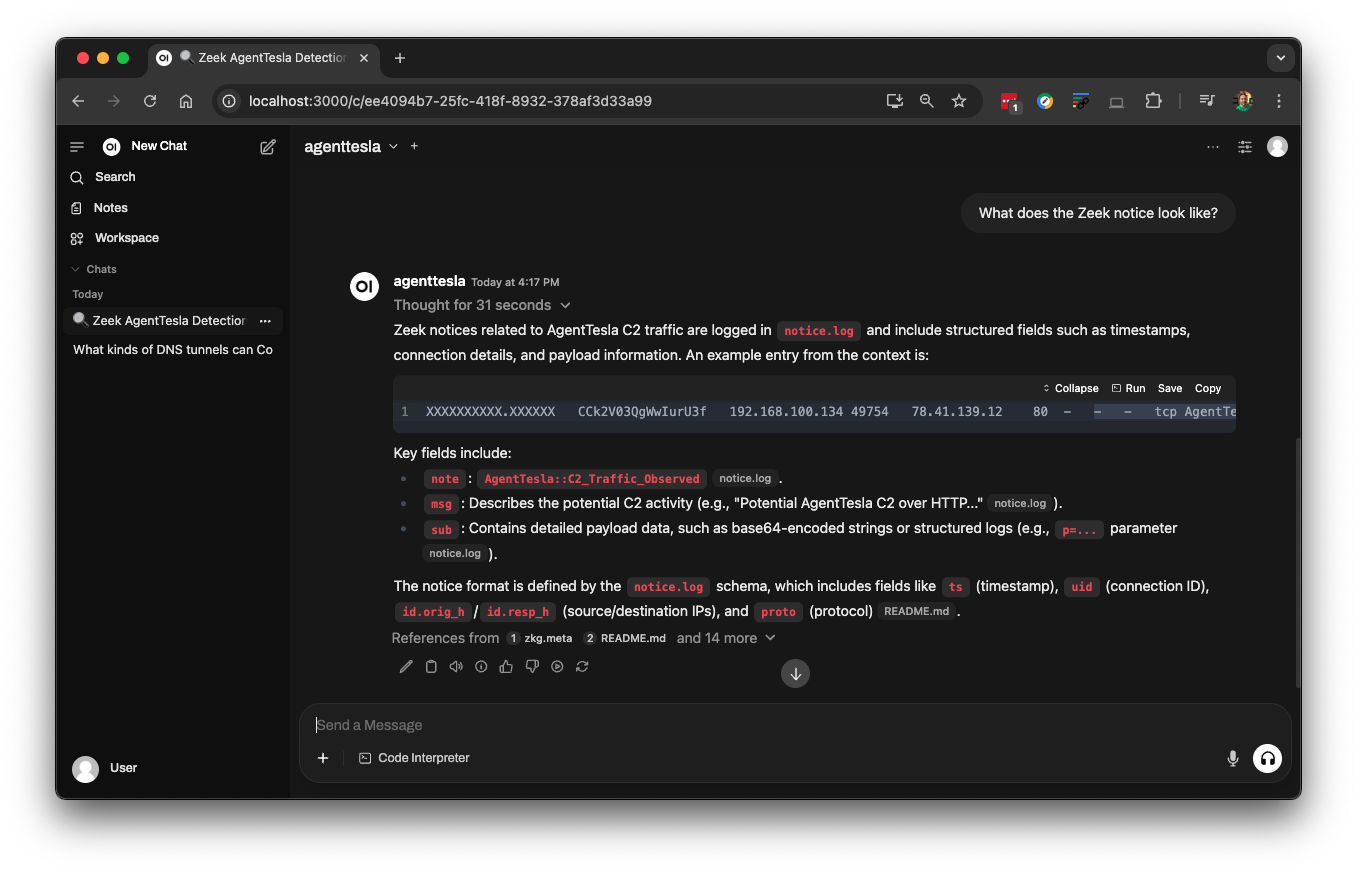
Task: Copy the response with the clipboard icon
Action: pyautogui.click(x=431, y=667)
